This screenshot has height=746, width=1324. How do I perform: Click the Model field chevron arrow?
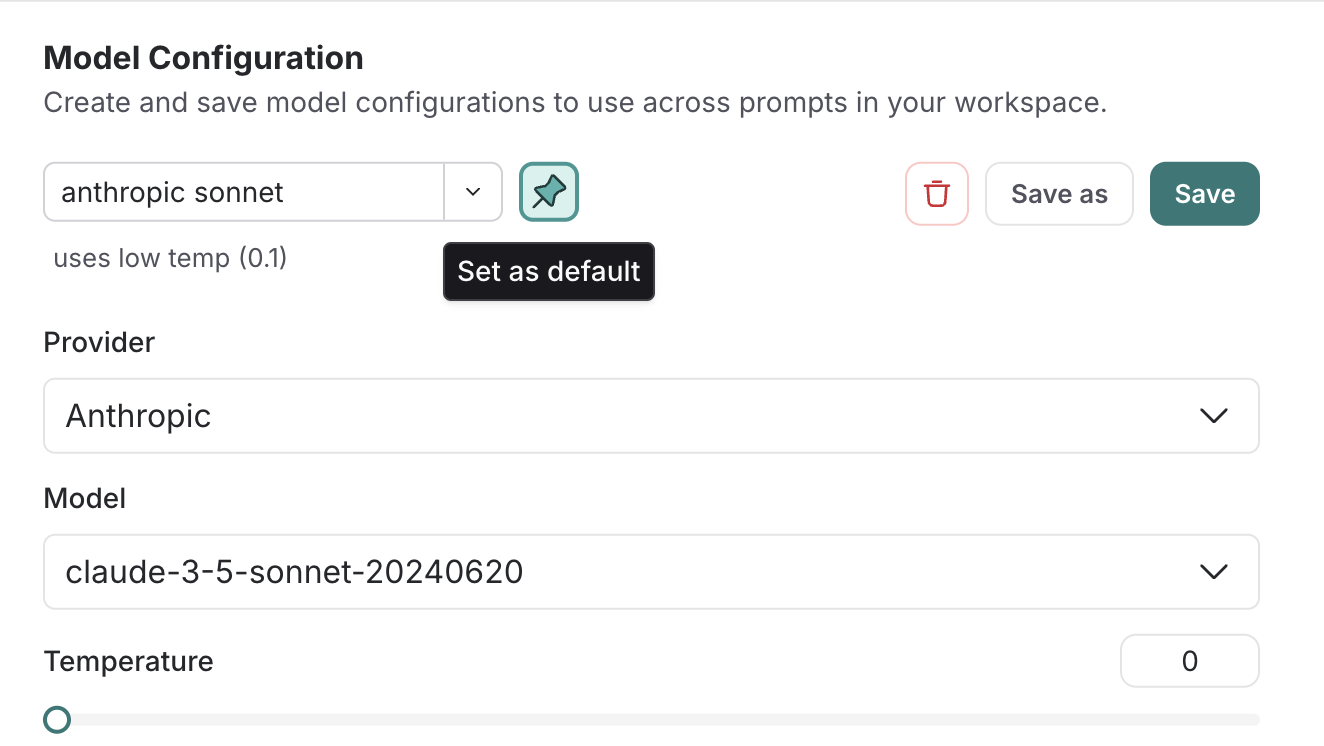pos(1213,571)
